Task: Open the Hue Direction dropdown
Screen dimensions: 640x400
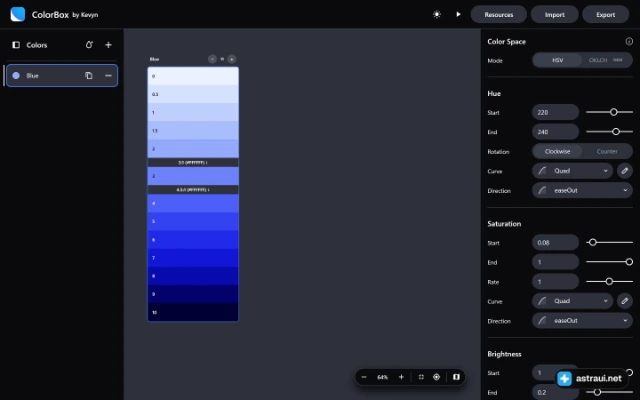Action: 582,191
